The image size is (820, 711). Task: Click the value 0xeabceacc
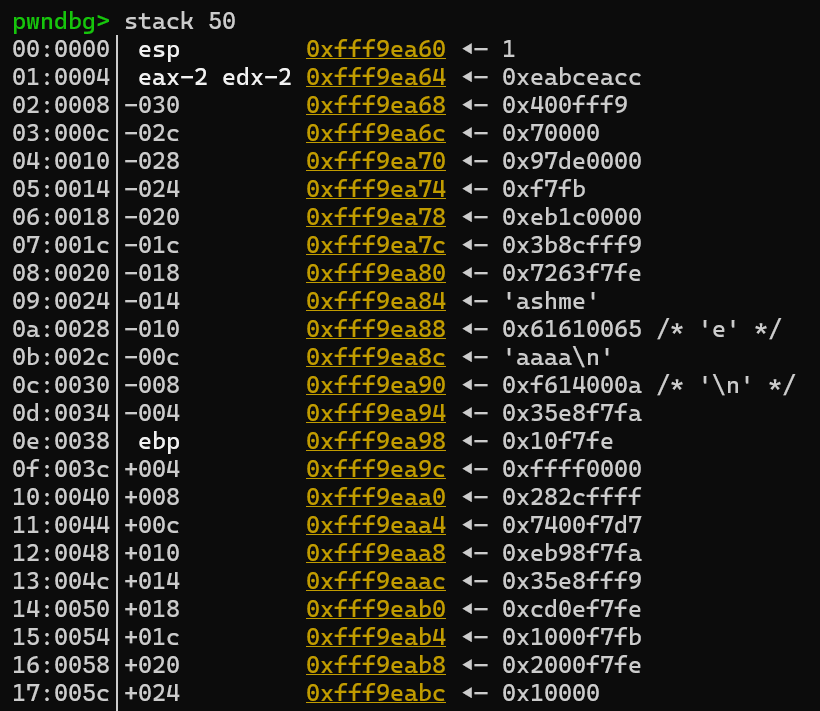(x=571, y=77)
